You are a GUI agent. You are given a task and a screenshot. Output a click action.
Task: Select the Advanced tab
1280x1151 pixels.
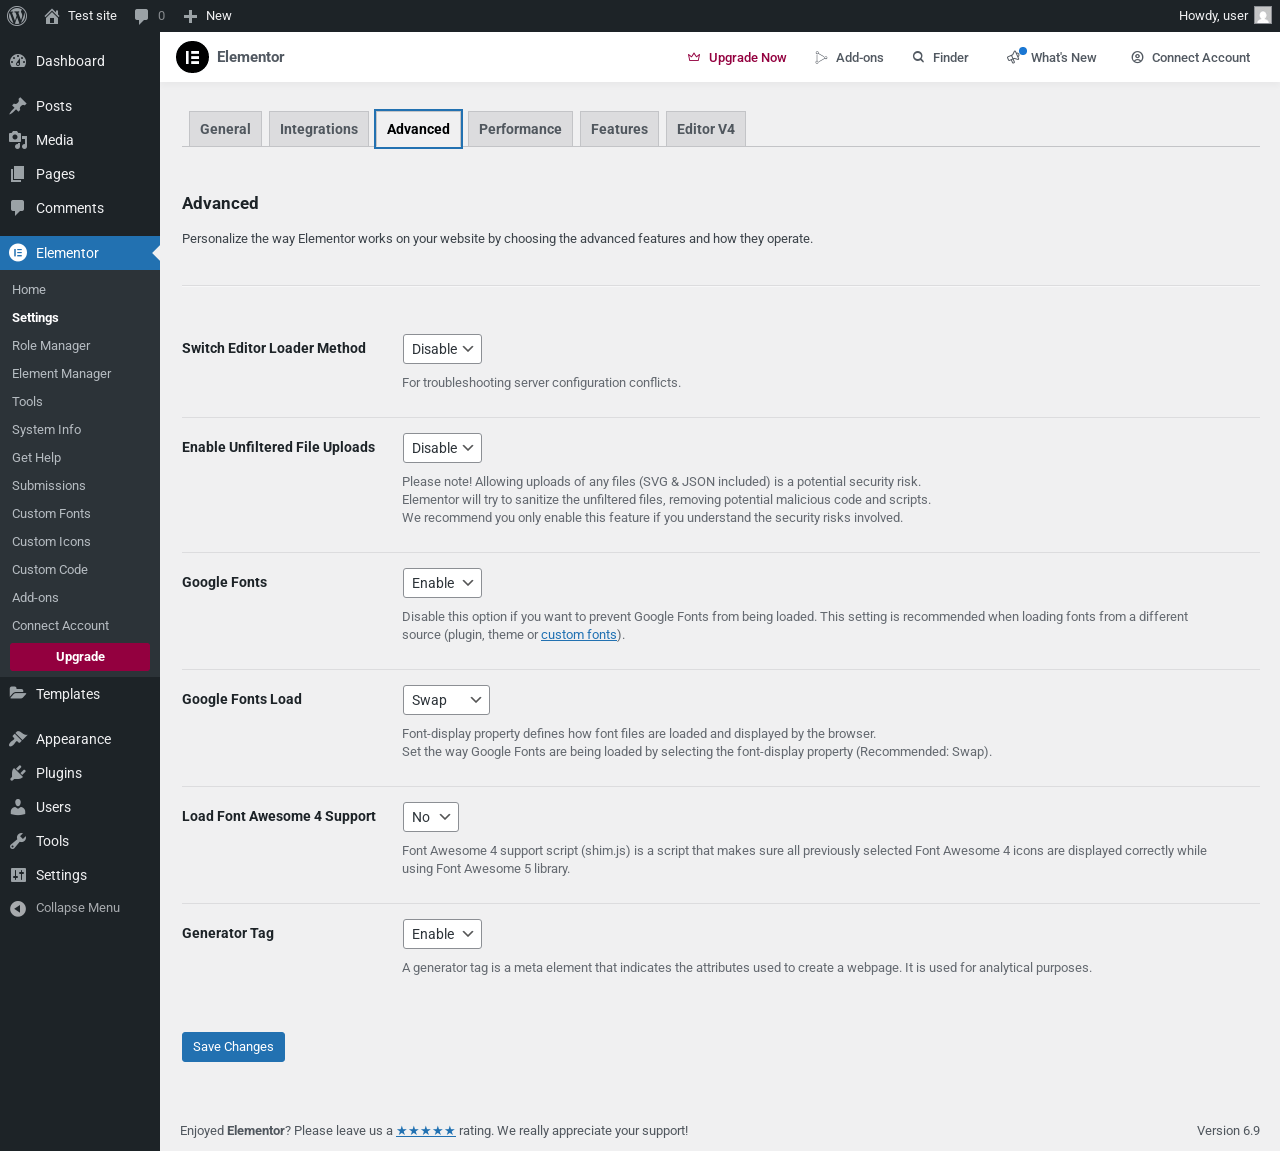[x=418, y=129]
